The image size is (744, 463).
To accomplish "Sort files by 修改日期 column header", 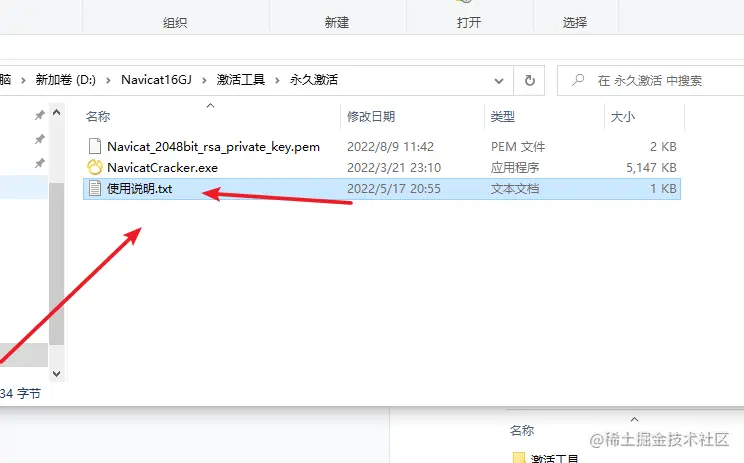I will 371,117.
